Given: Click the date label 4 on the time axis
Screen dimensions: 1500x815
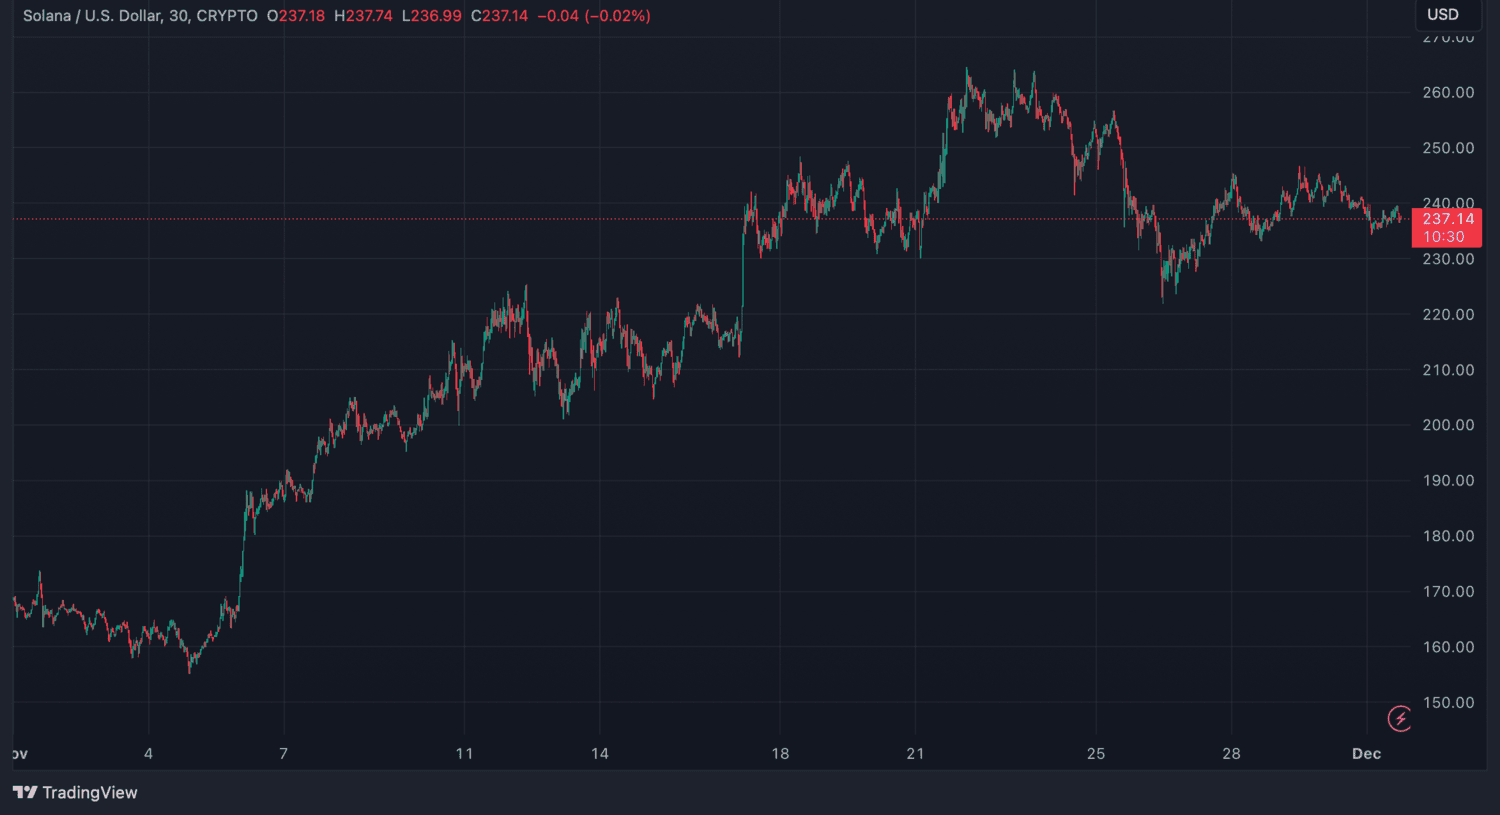Looking at the screenshot, I should [148, 754].
